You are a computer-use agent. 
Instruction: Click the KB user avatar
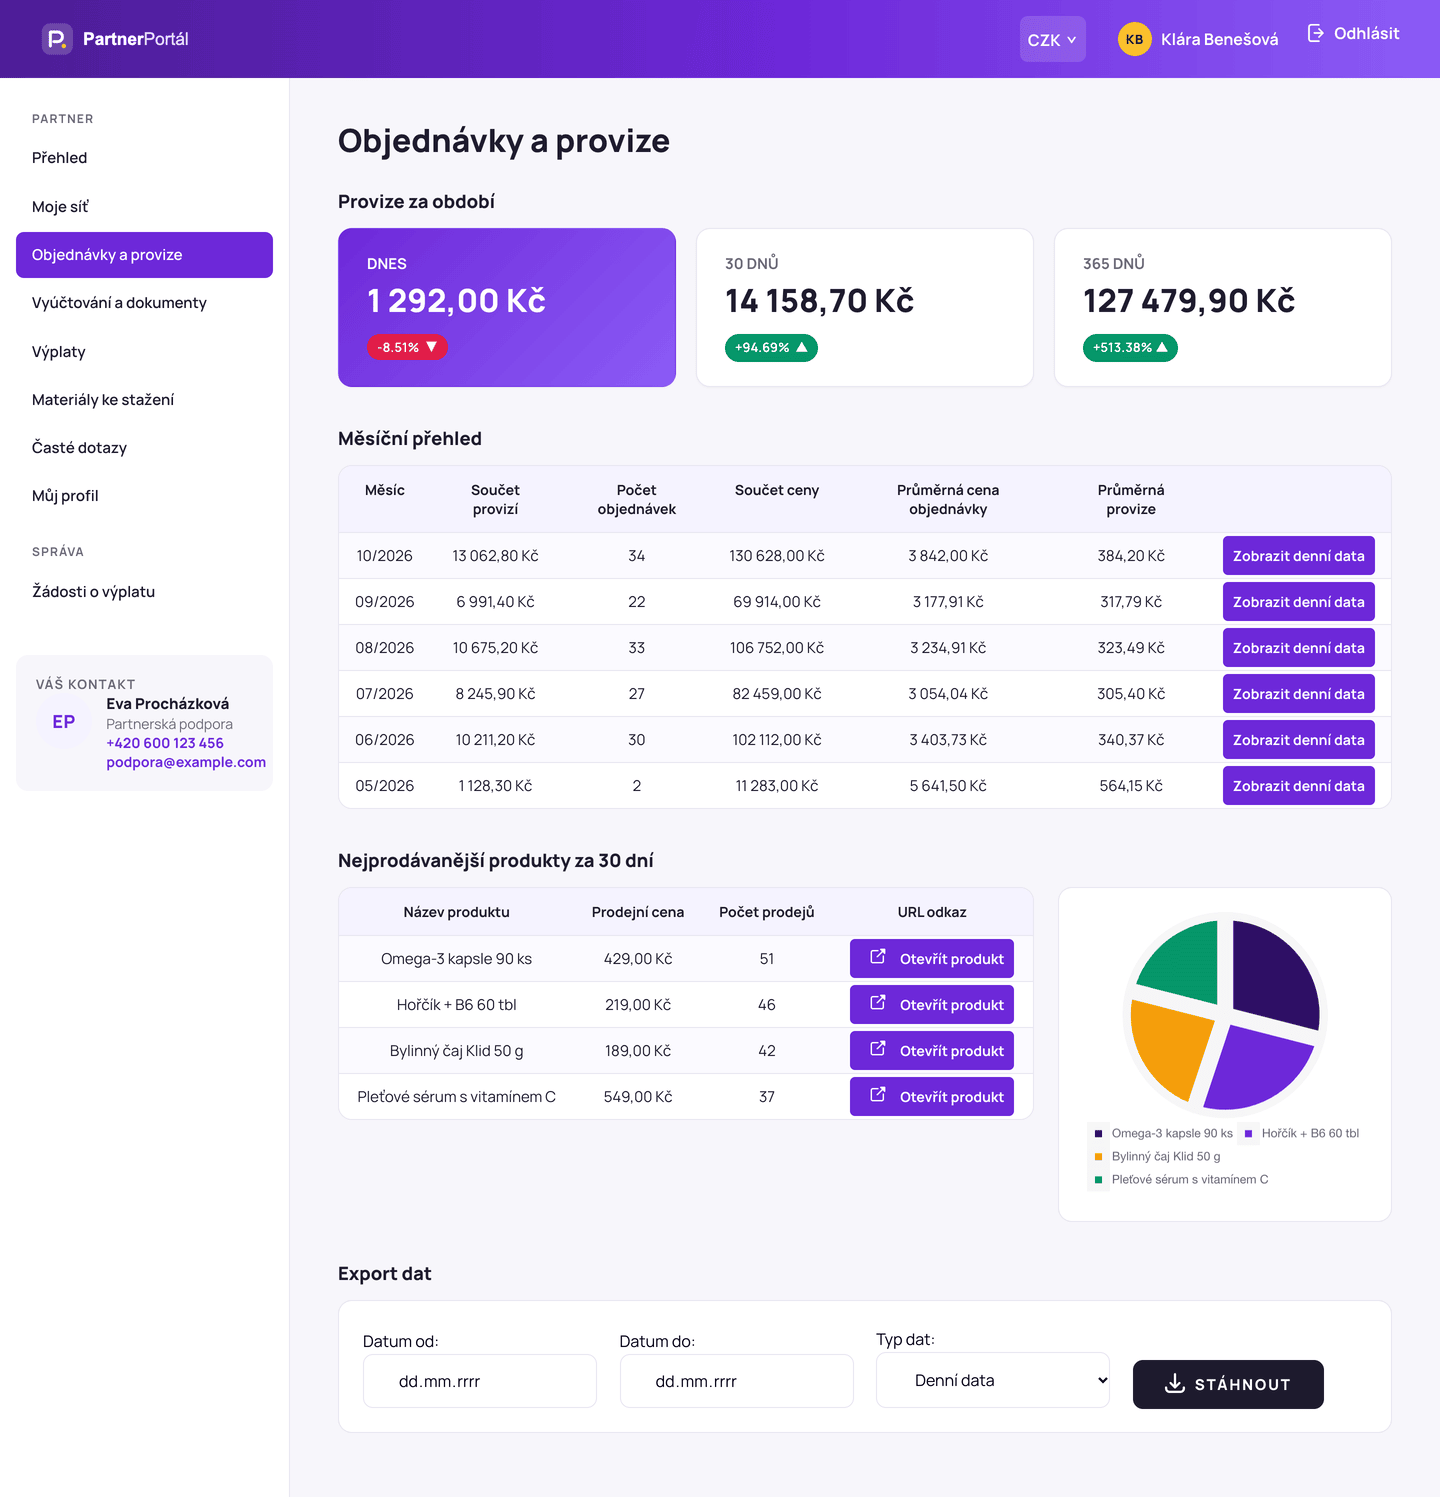[x=1134, y=39]
